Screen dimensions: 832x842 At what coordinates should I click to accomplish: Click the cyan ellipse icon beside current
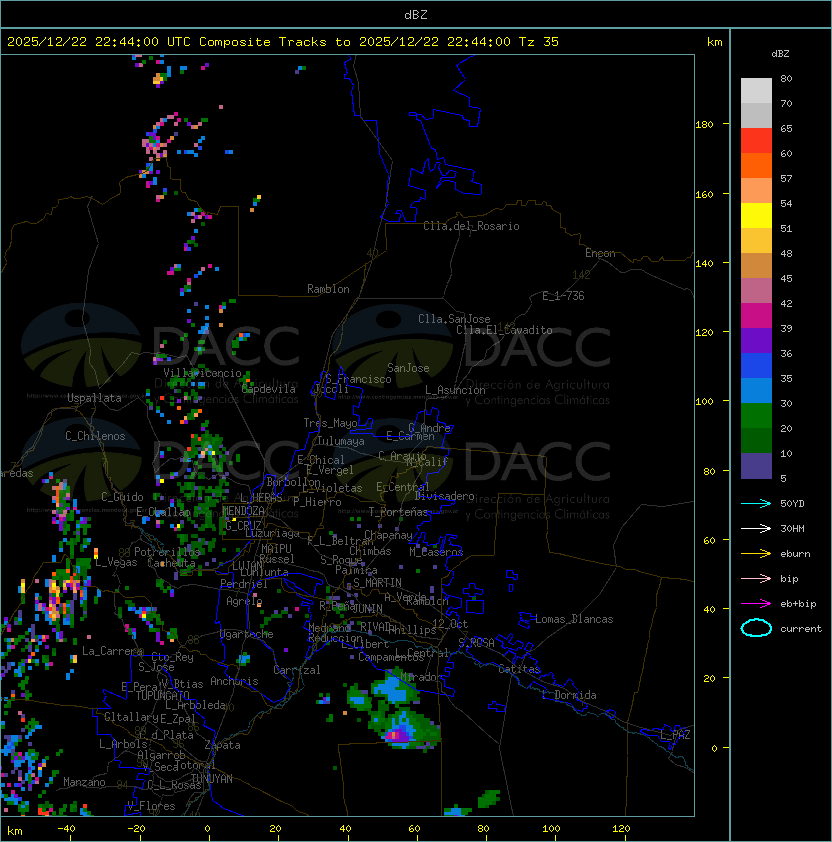pos(756,628)
